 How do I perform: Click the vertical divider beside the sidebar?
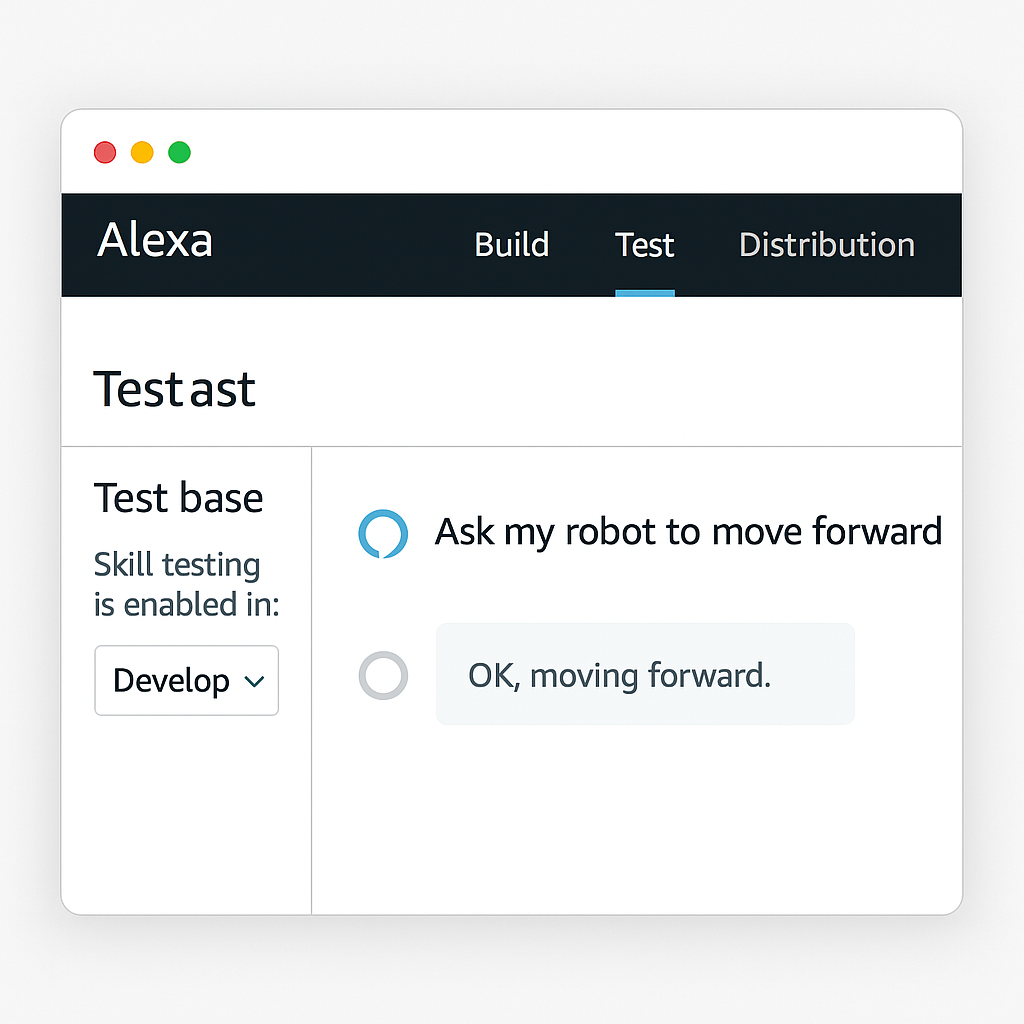312,680
